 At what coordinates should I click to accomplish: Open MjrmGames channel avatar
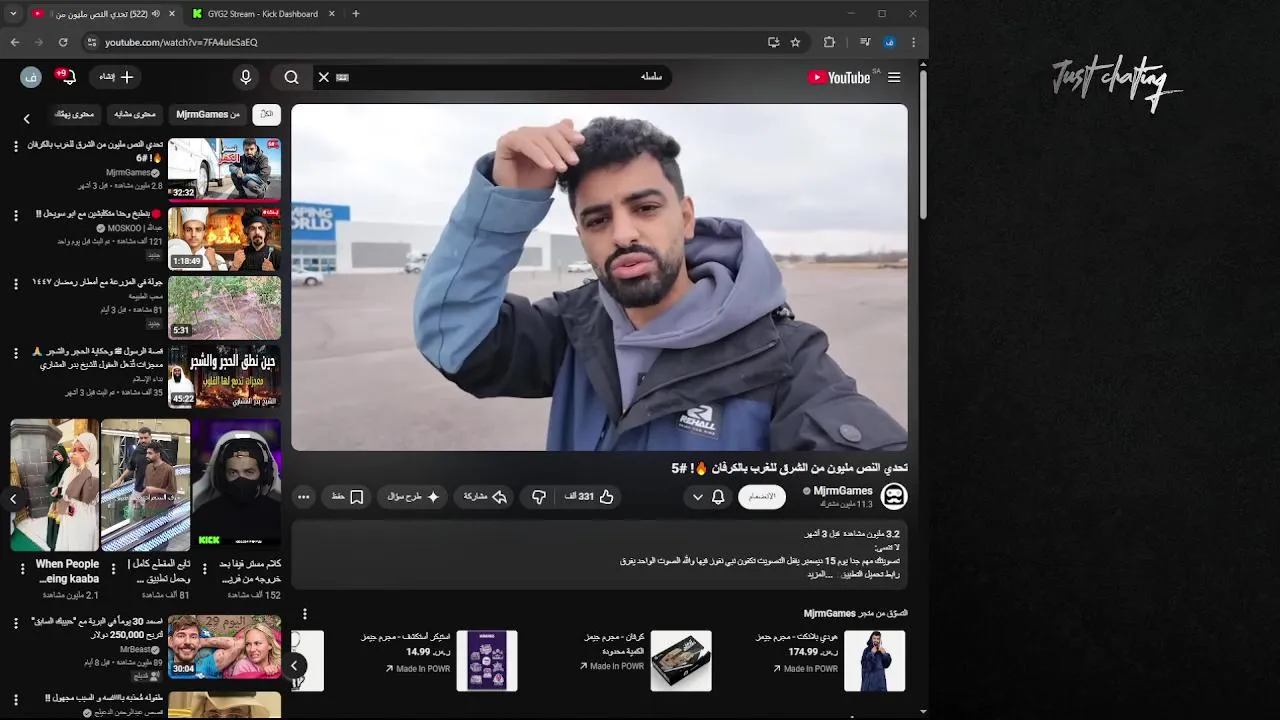coord(894,496)
